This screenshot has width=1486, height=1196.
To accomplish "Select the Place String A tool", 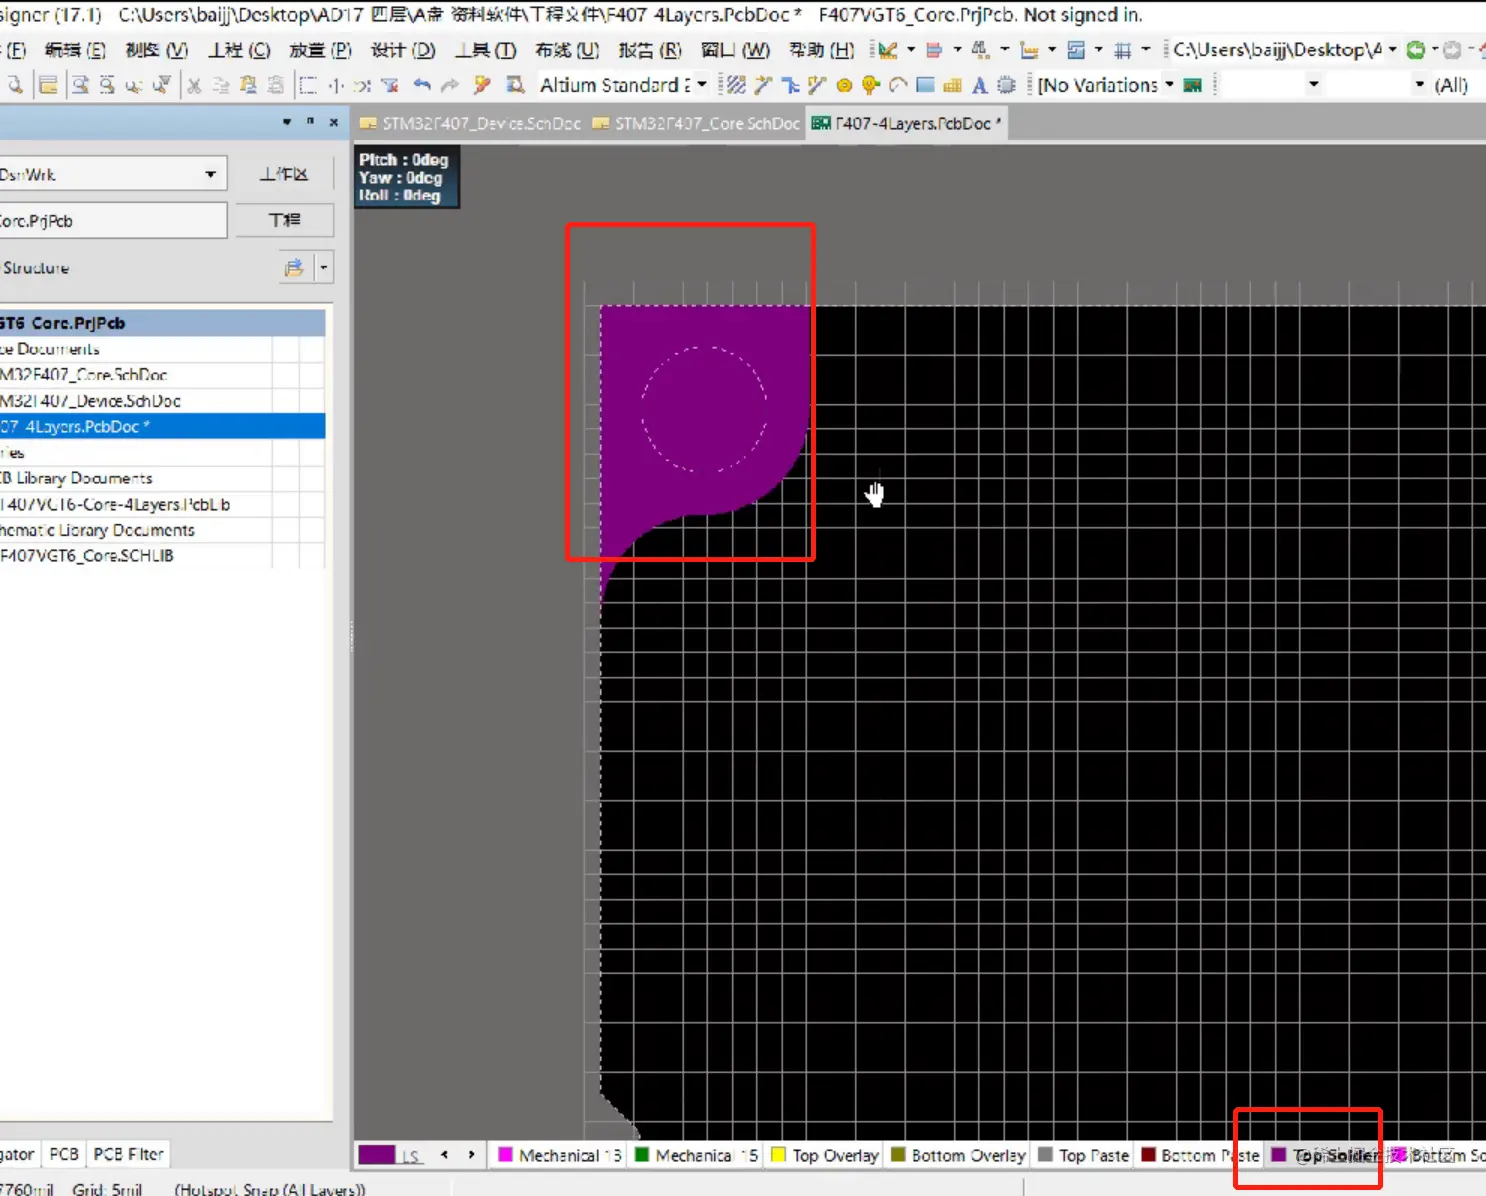I will (980, 85).
